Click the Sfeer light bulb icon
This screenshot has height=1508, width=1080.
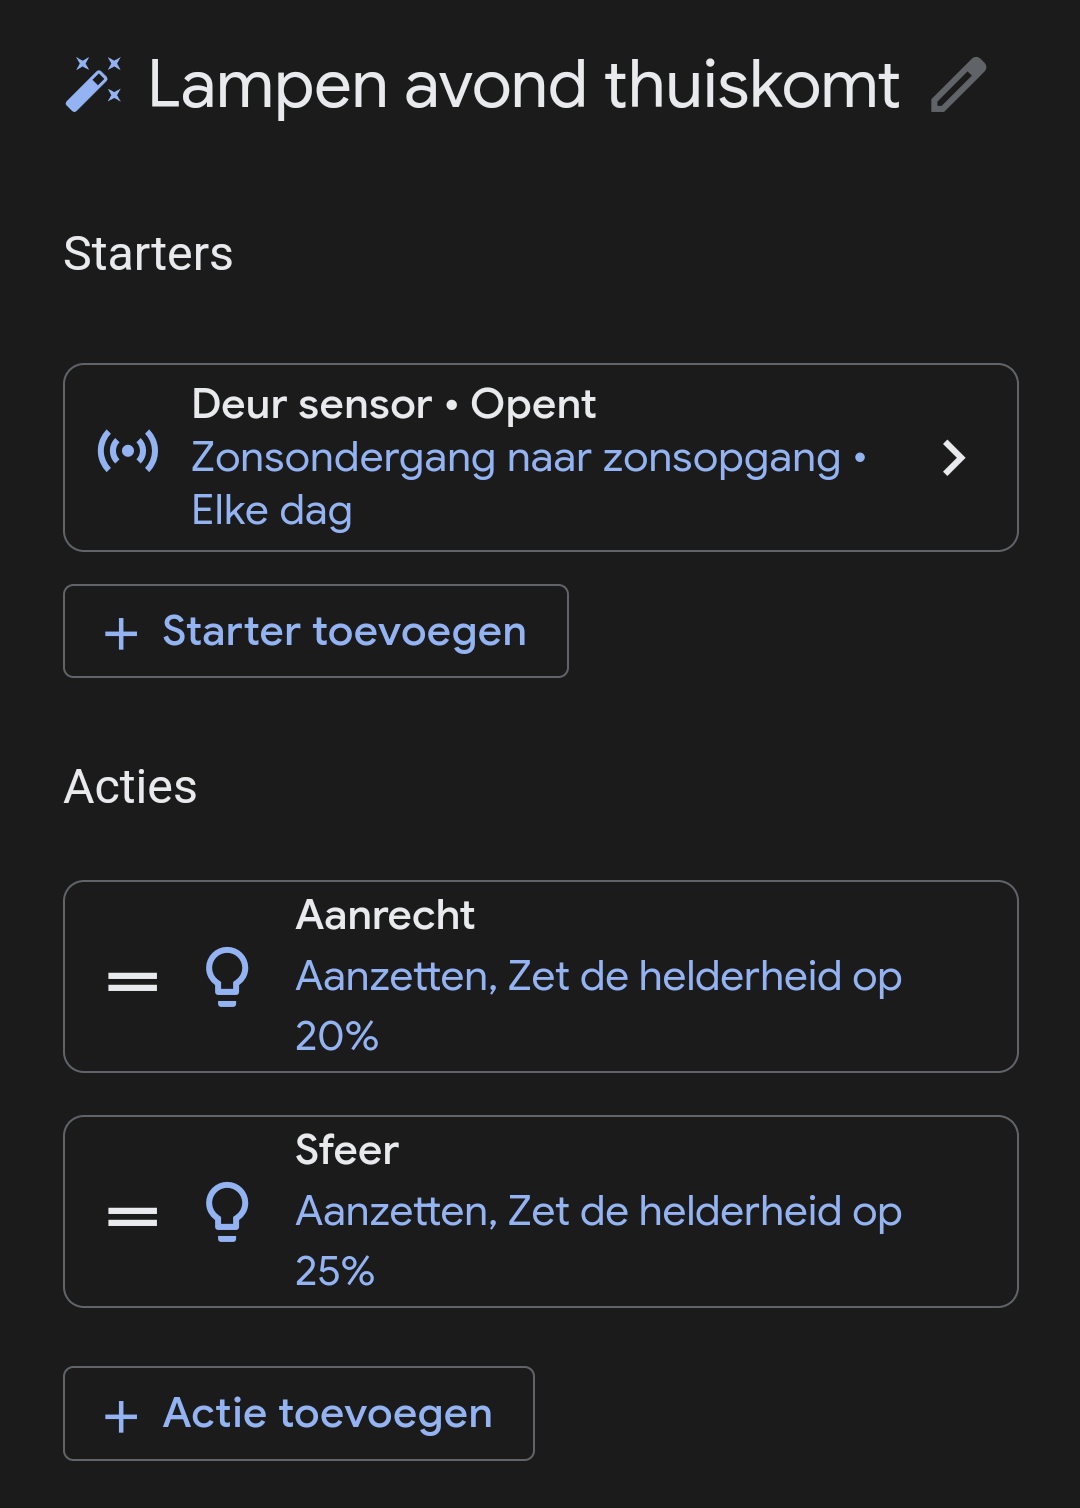tap(227, 1211)
